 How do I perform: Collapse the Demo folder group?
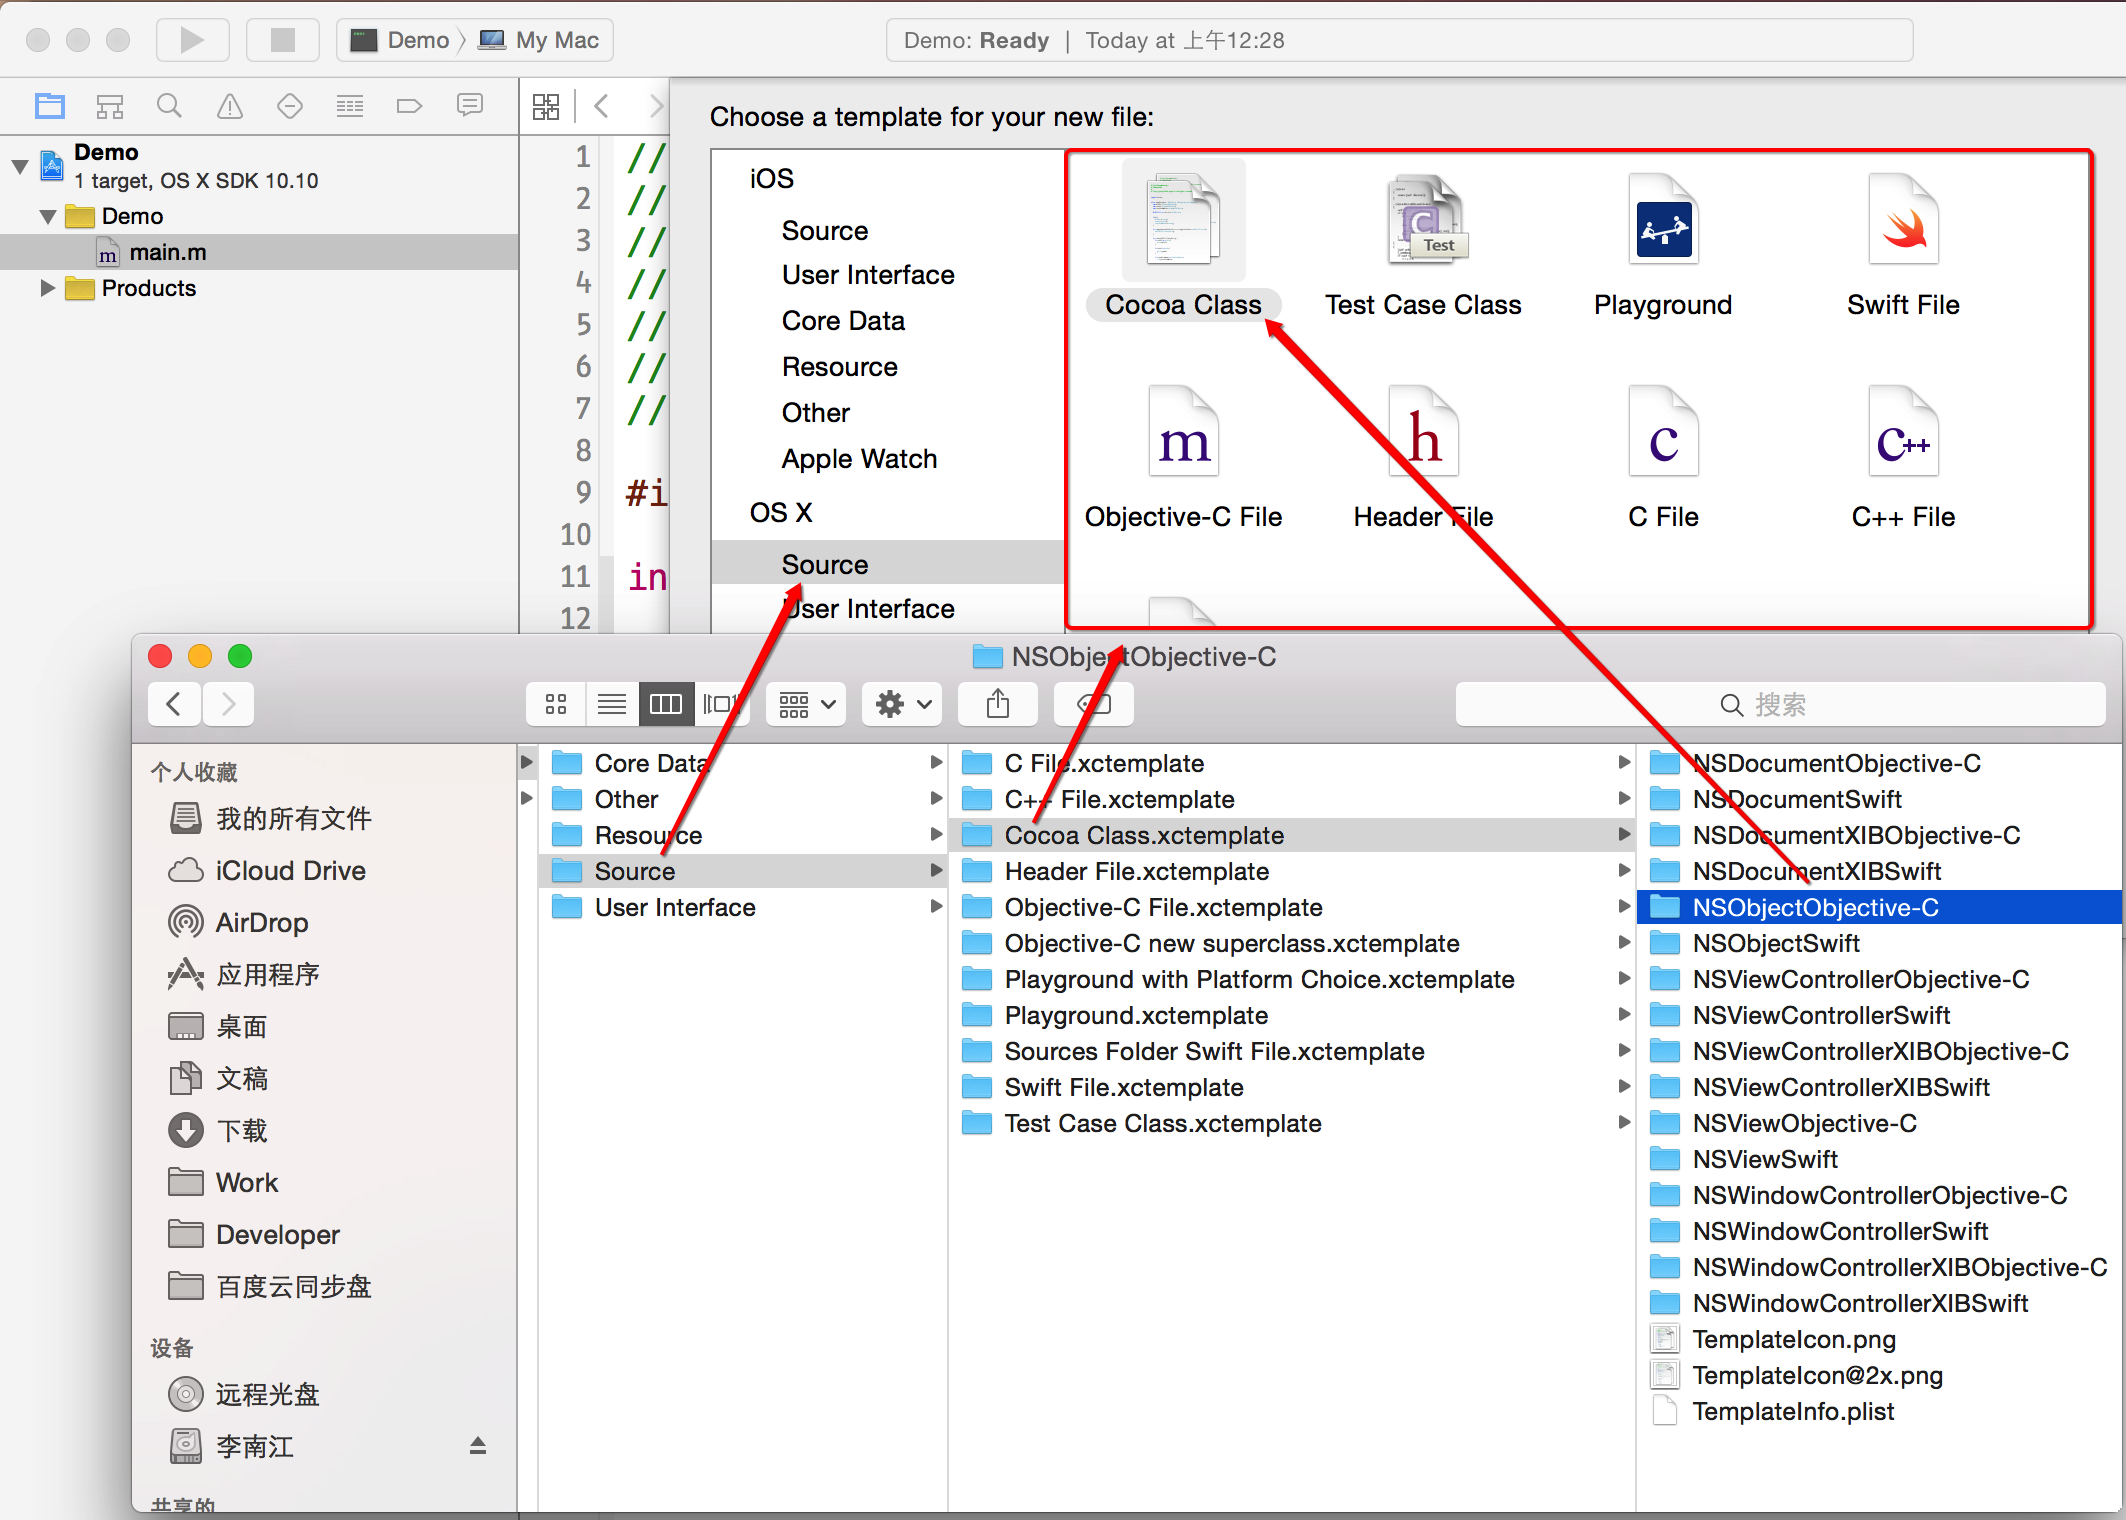47,216
